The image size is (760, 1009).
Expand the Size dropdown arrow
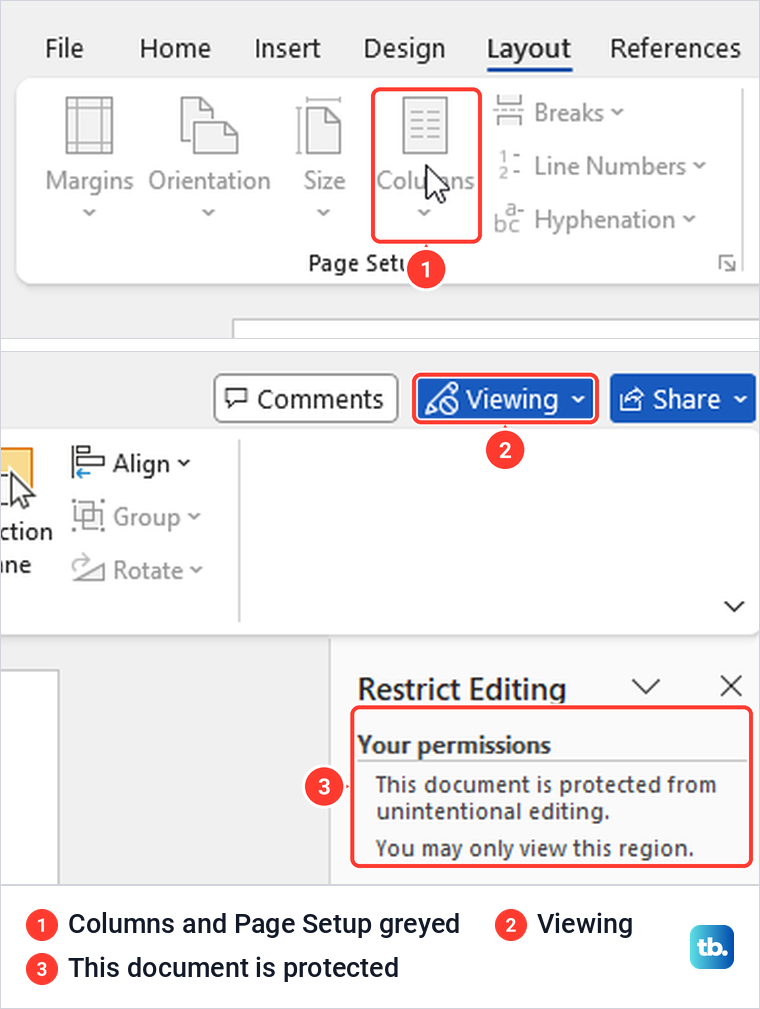tap(324, 212)
